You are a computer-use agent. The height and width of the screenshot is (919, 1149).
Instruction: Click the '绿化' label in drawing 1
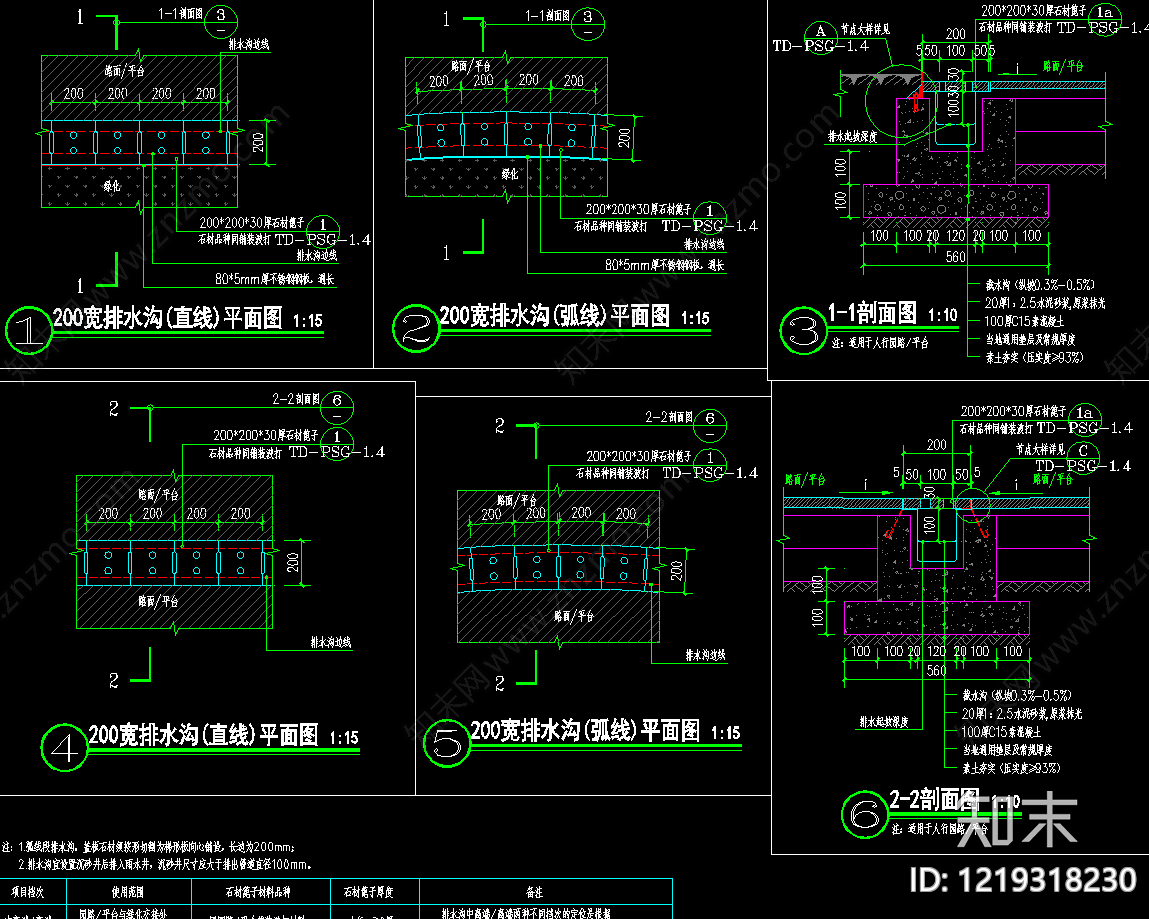[x=112, y=186]
